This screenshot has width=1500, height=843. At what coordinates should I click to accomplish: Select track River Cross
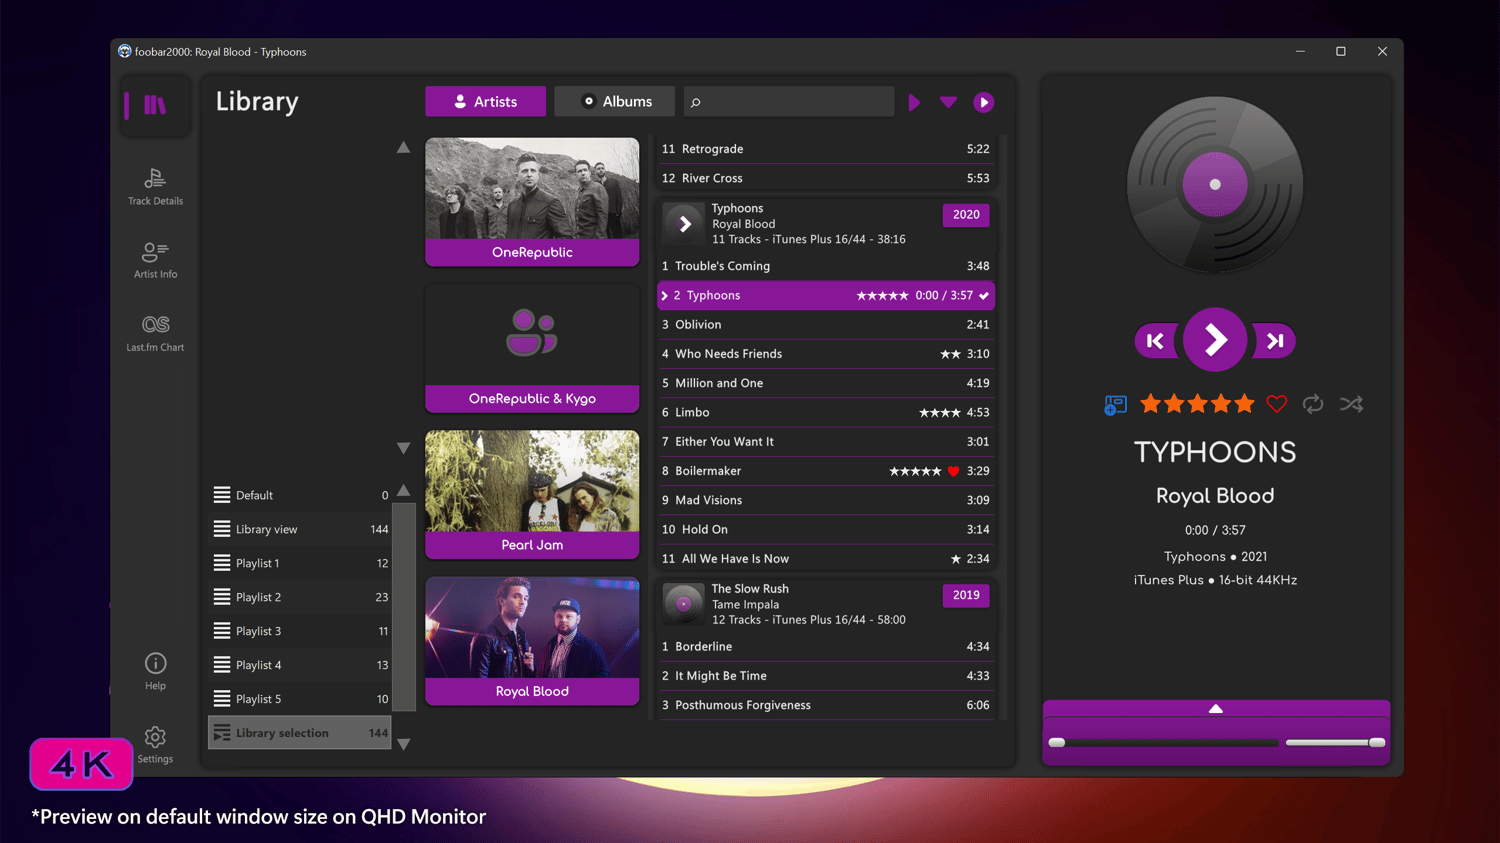(x=826, y=178)
